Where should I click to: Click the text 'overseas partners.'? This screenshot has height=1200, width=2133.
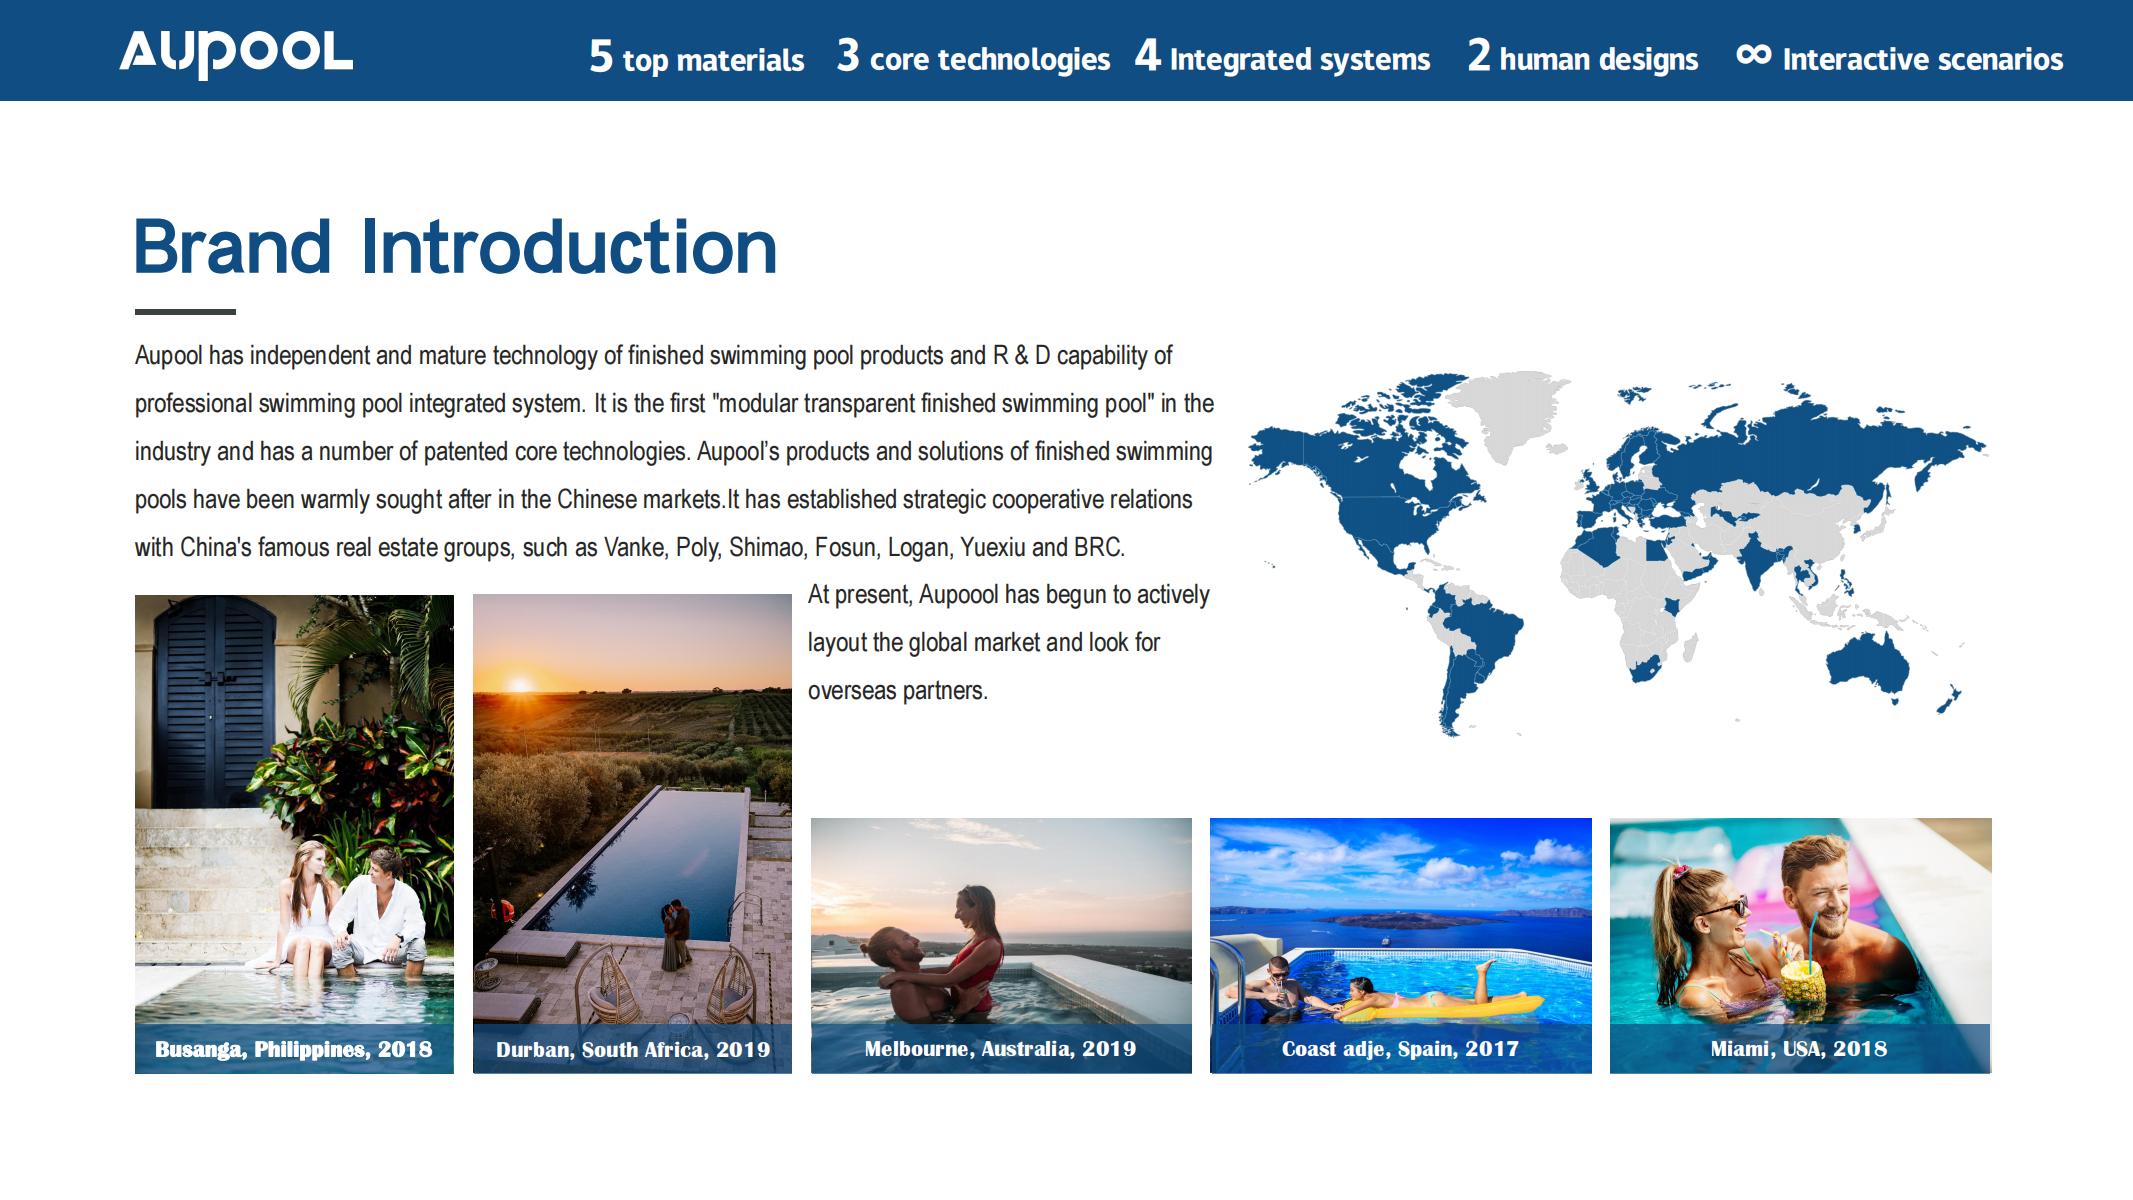pyautogui.click(x=898, y=691)
